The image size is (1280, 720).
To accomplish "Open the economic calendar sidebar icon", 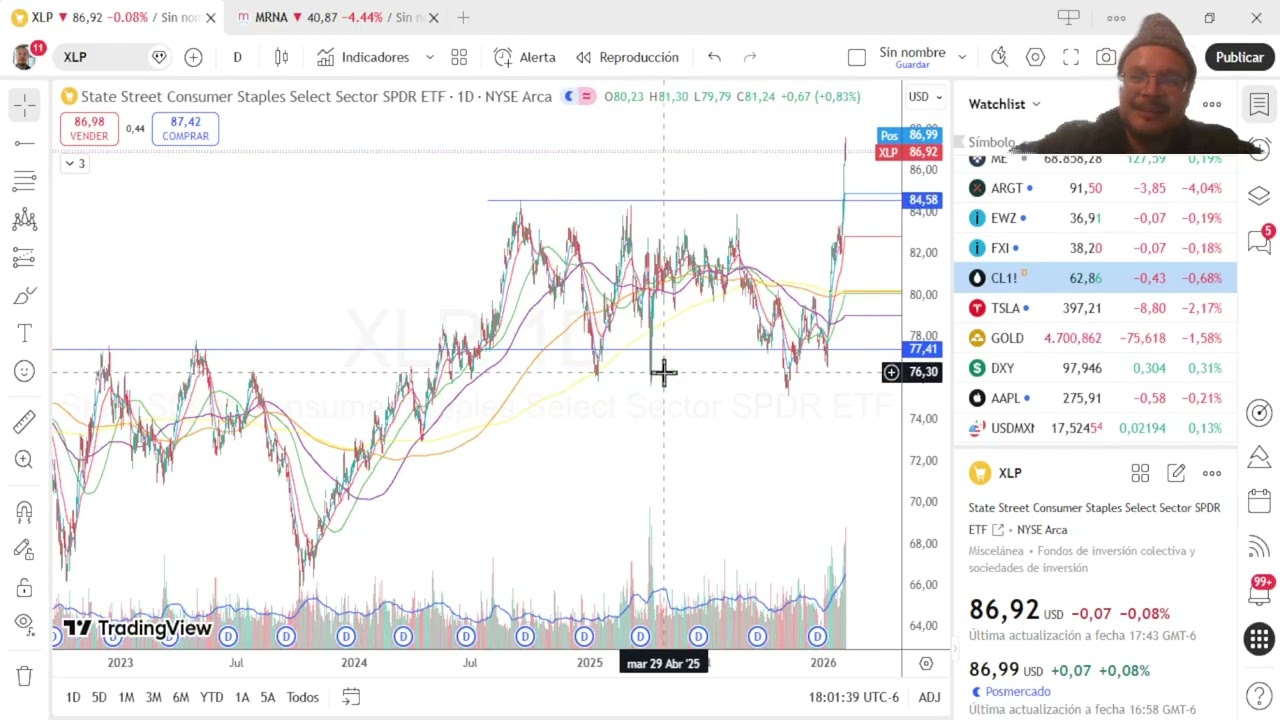I will pyautogui.click(x=1259, y=500).
